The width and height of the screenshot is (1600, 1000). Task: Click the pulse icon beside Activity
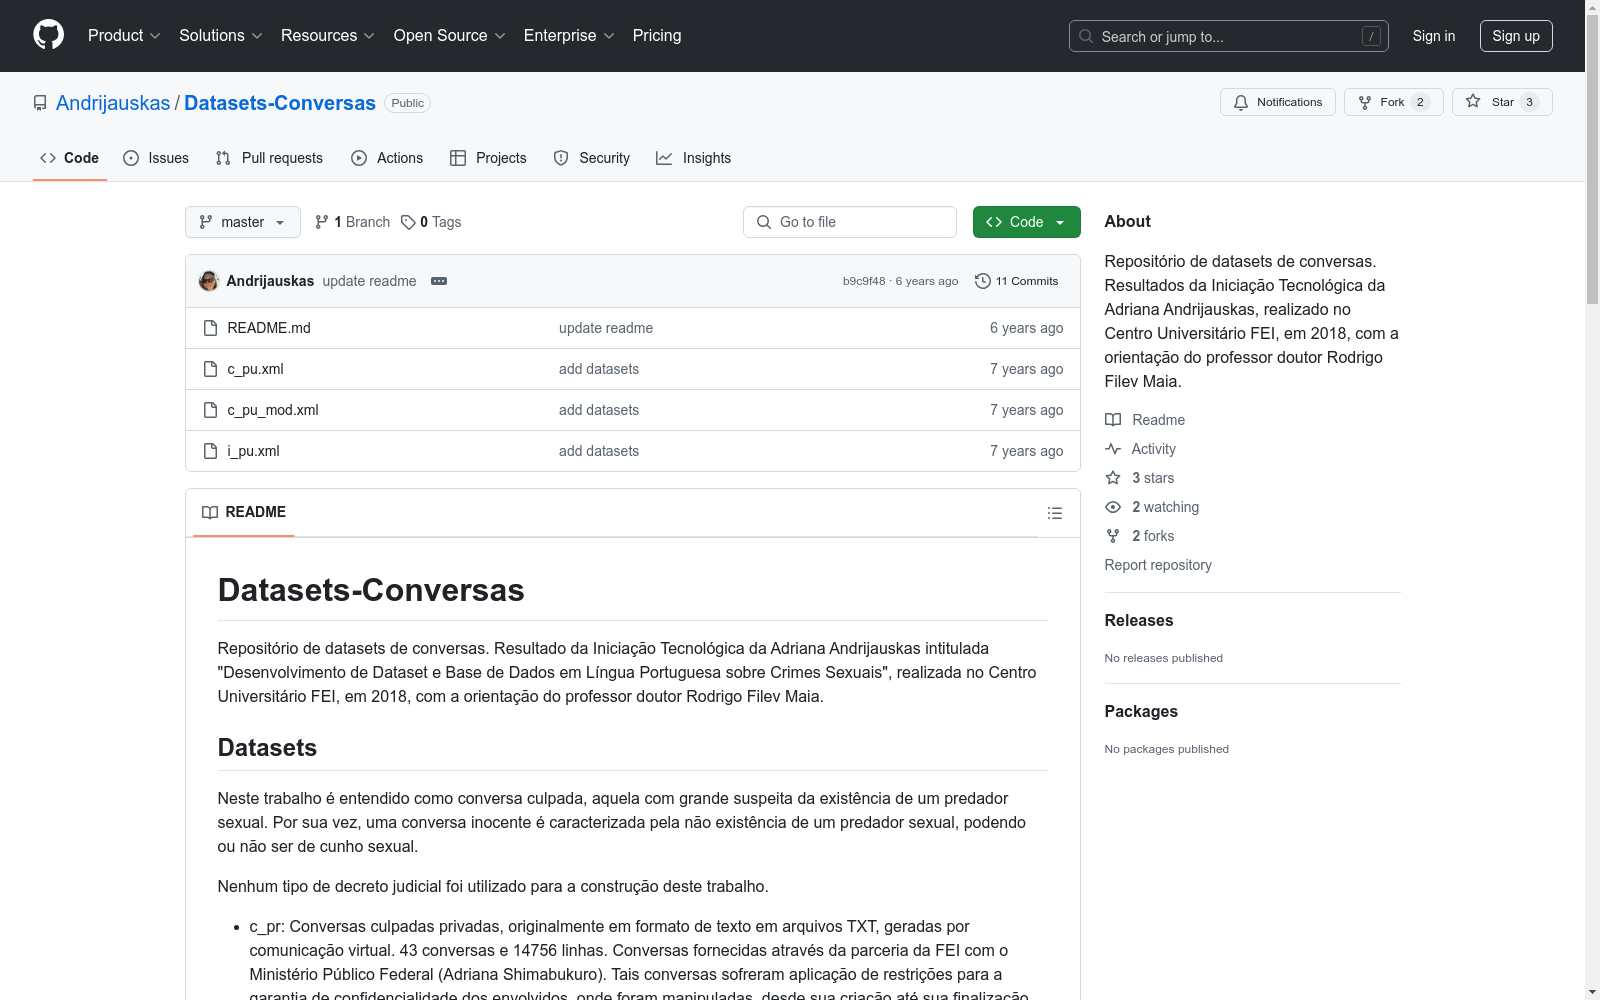pos(1113,449)
